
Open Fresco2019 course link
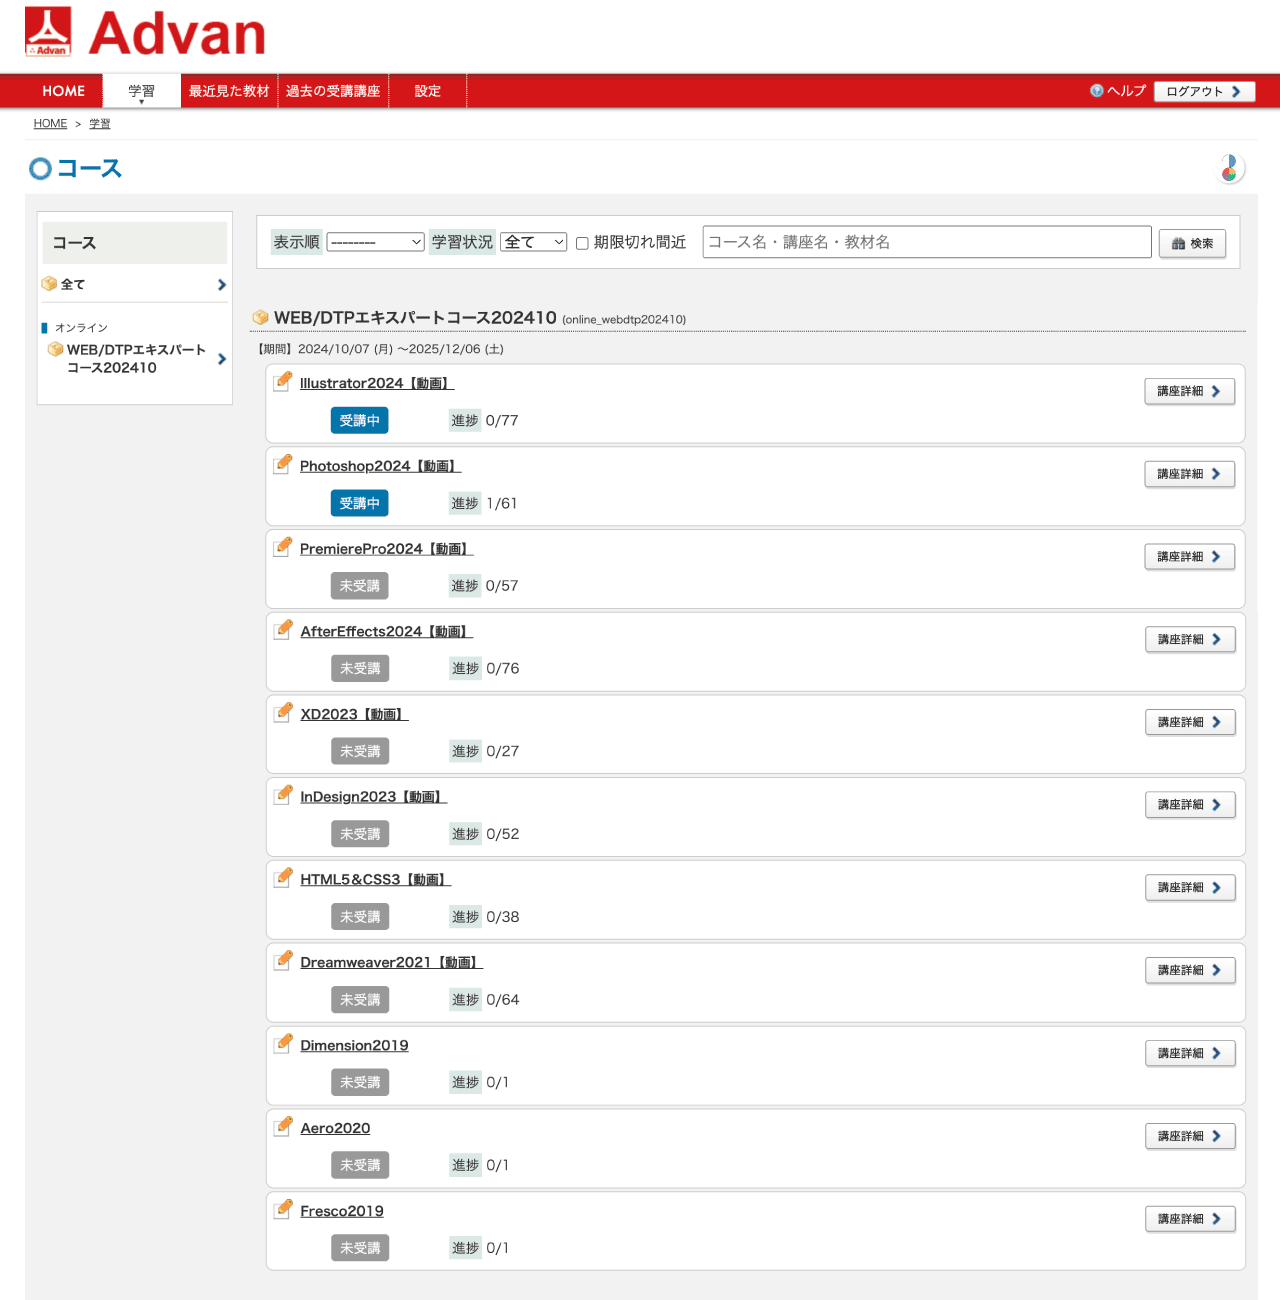pos(342,1211)
